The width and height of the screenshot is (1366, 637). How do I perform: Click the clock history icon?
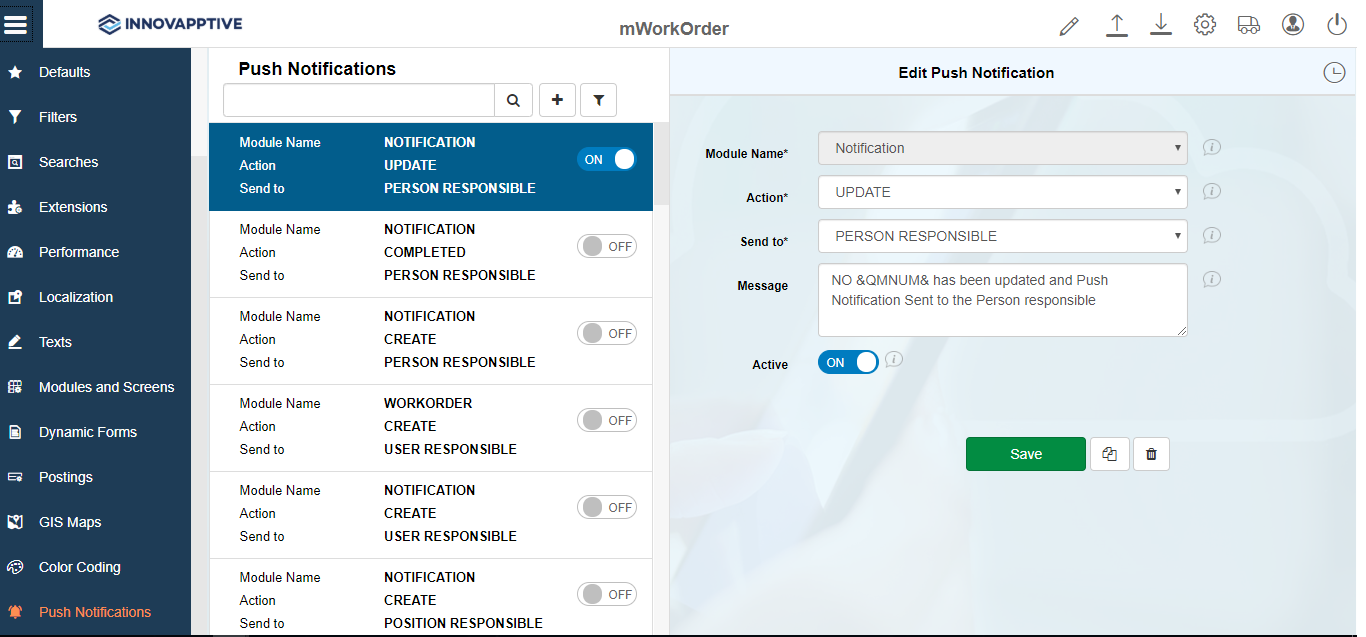pyautogui.click(x=1334, y=72)
